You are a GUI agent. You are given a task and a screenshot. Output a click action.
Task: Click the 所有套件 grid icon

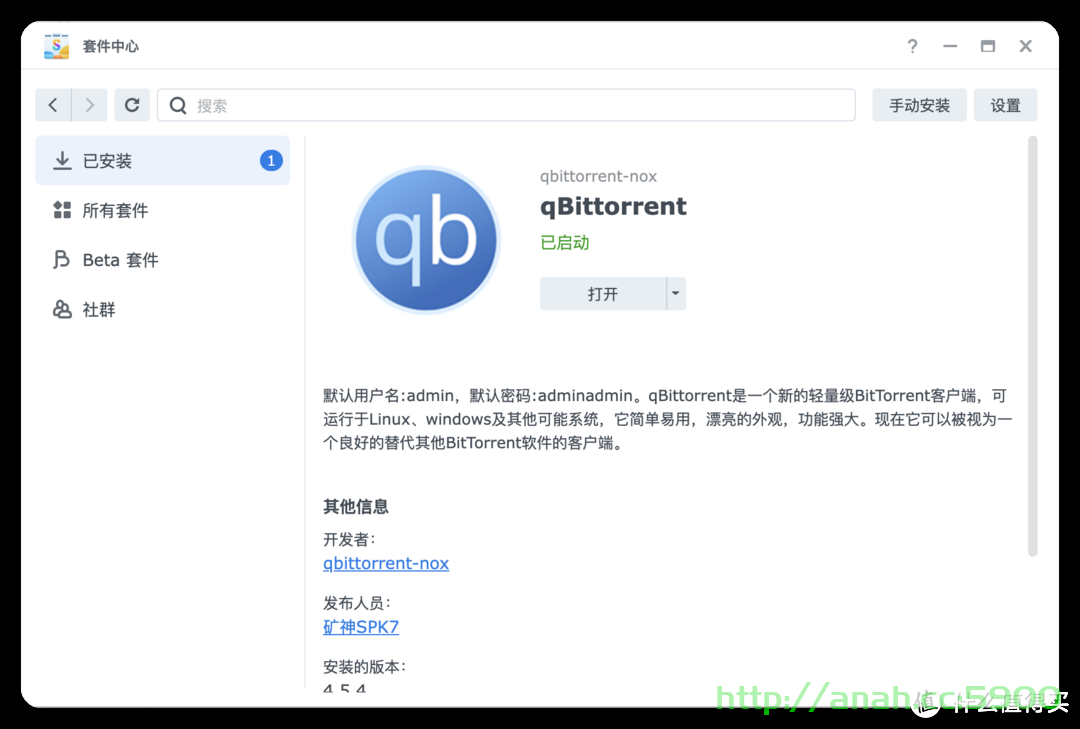(x=62, y=210)
